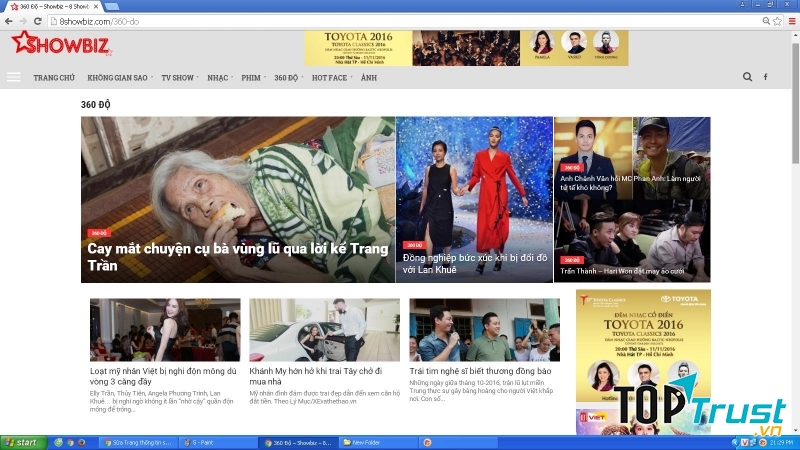
Task: Switch to 'Sửa Trang thông tin' taskbar window
Action: 138,442
